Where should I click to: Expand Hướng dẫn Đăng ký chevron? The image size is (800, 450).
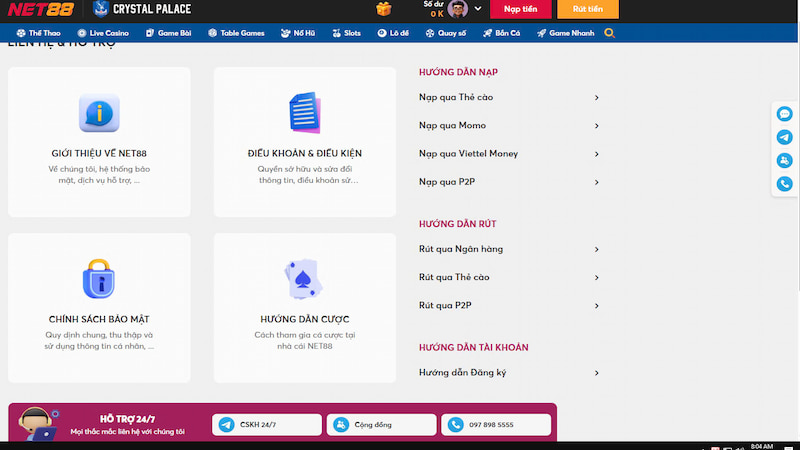click(596, 373)
